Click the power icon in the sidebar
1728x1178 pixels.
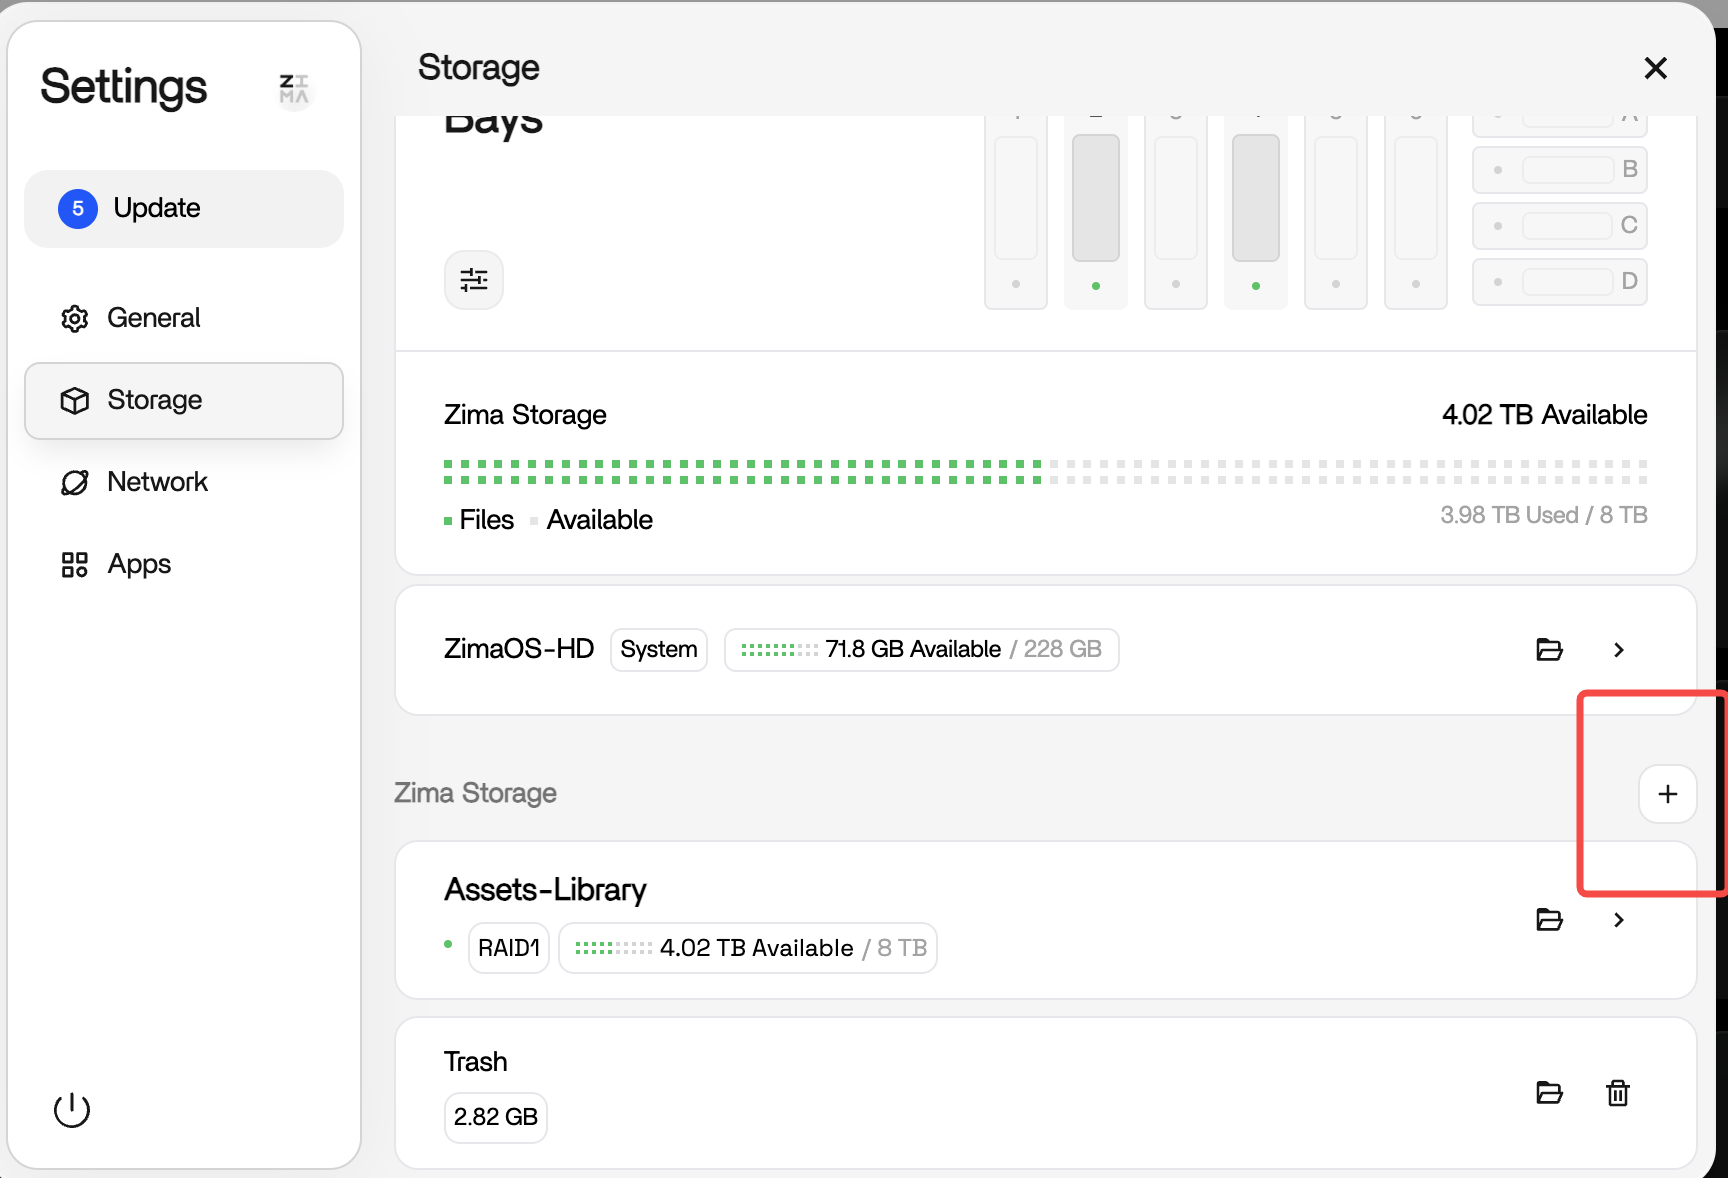72,1110
